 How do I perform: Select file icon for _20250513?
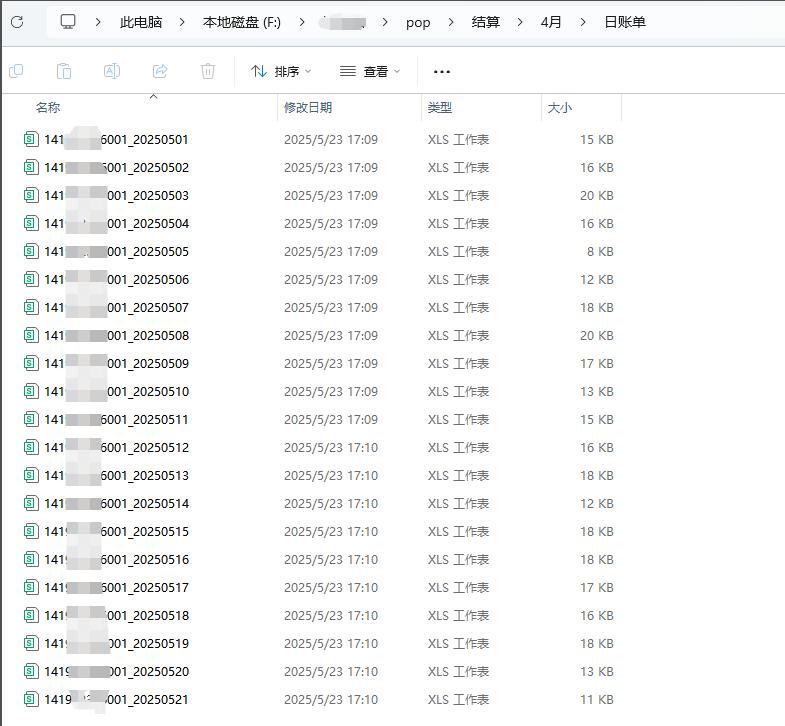click(31, 475)
